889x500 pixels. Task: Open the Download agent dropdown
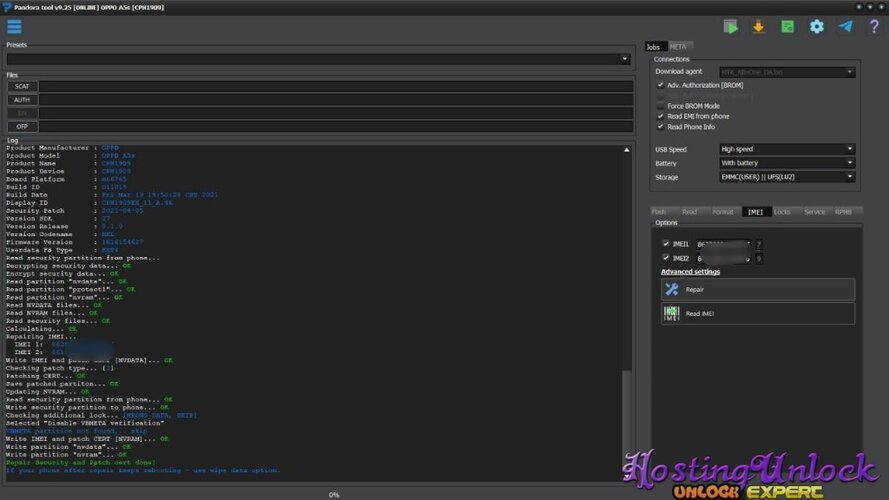click(x=787, y=72)
